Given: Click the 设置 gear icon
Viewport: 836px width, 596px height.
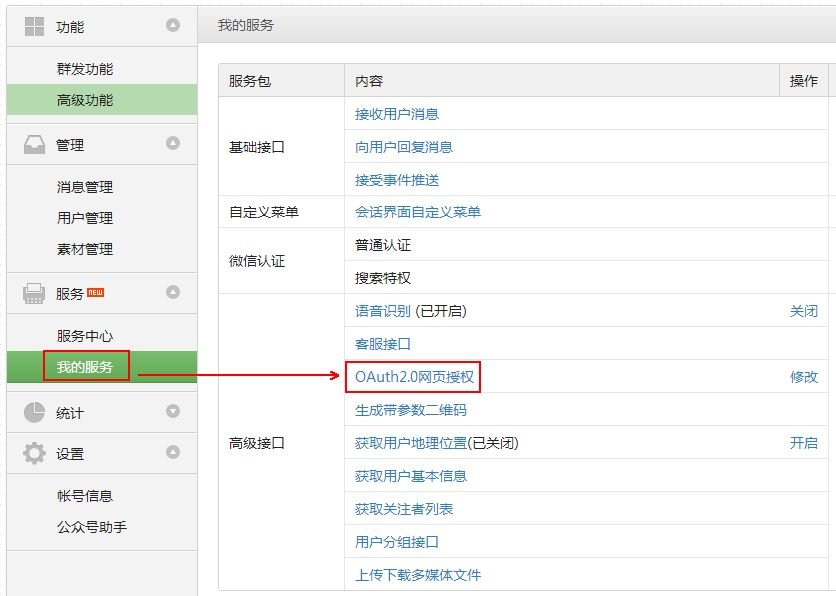Looking at the screenshot, I should [x=33, y=450].
